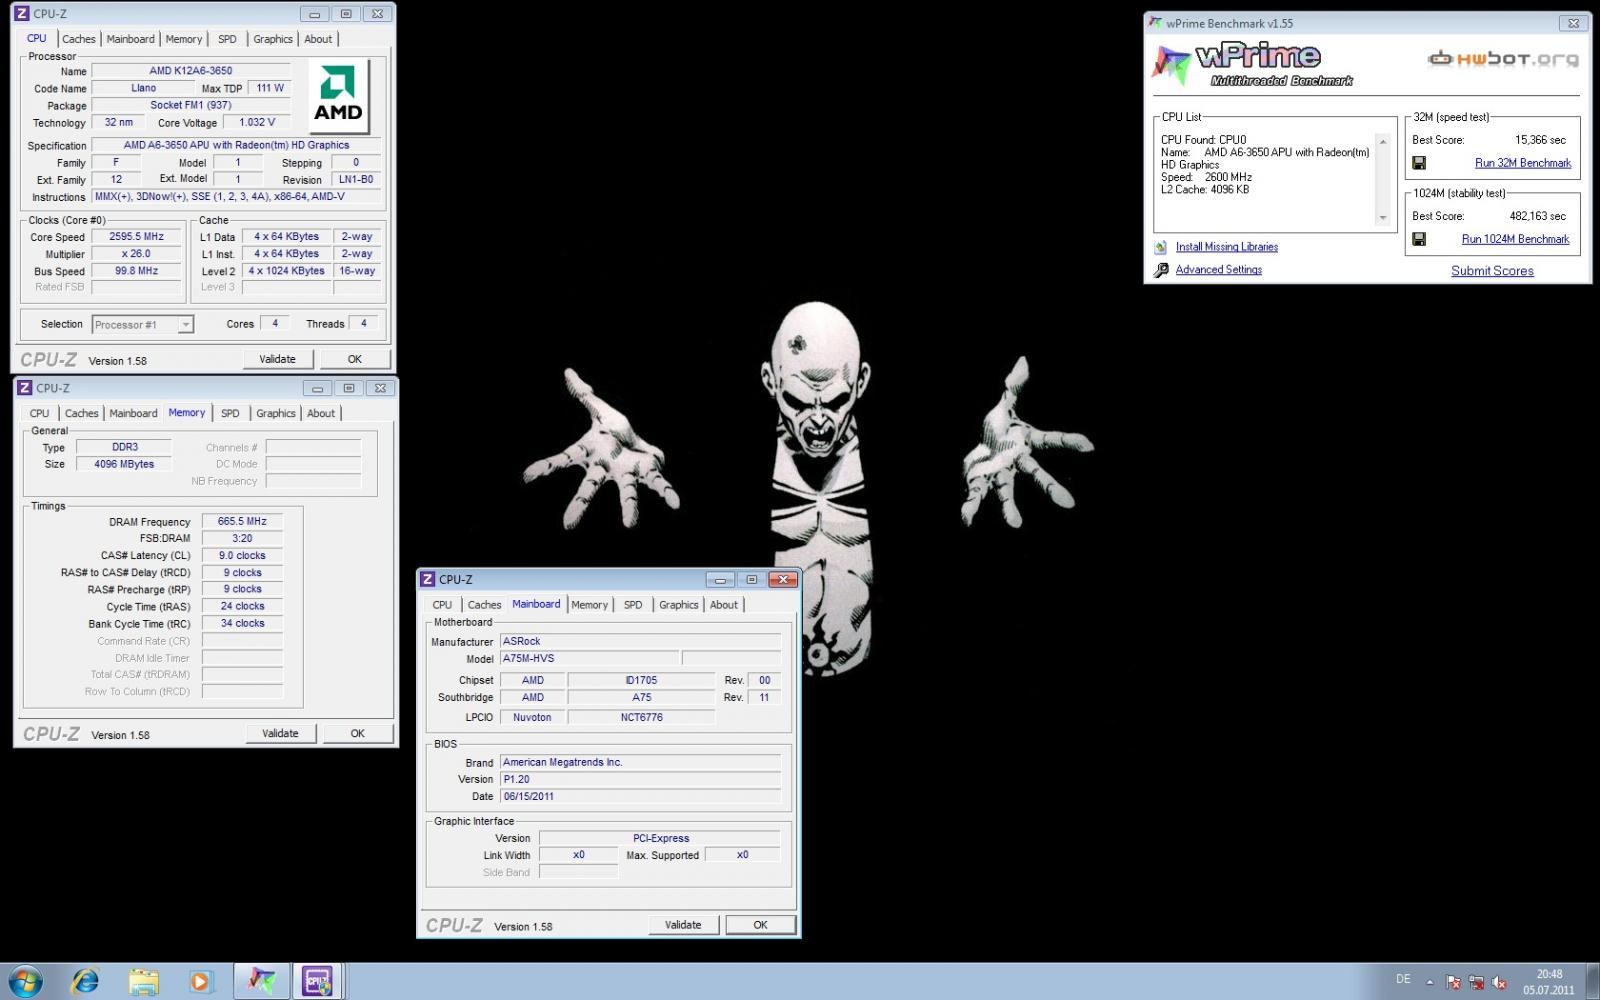Open Install Missing Libraries link
1600x1000 pixels.
coord(1226,247)
